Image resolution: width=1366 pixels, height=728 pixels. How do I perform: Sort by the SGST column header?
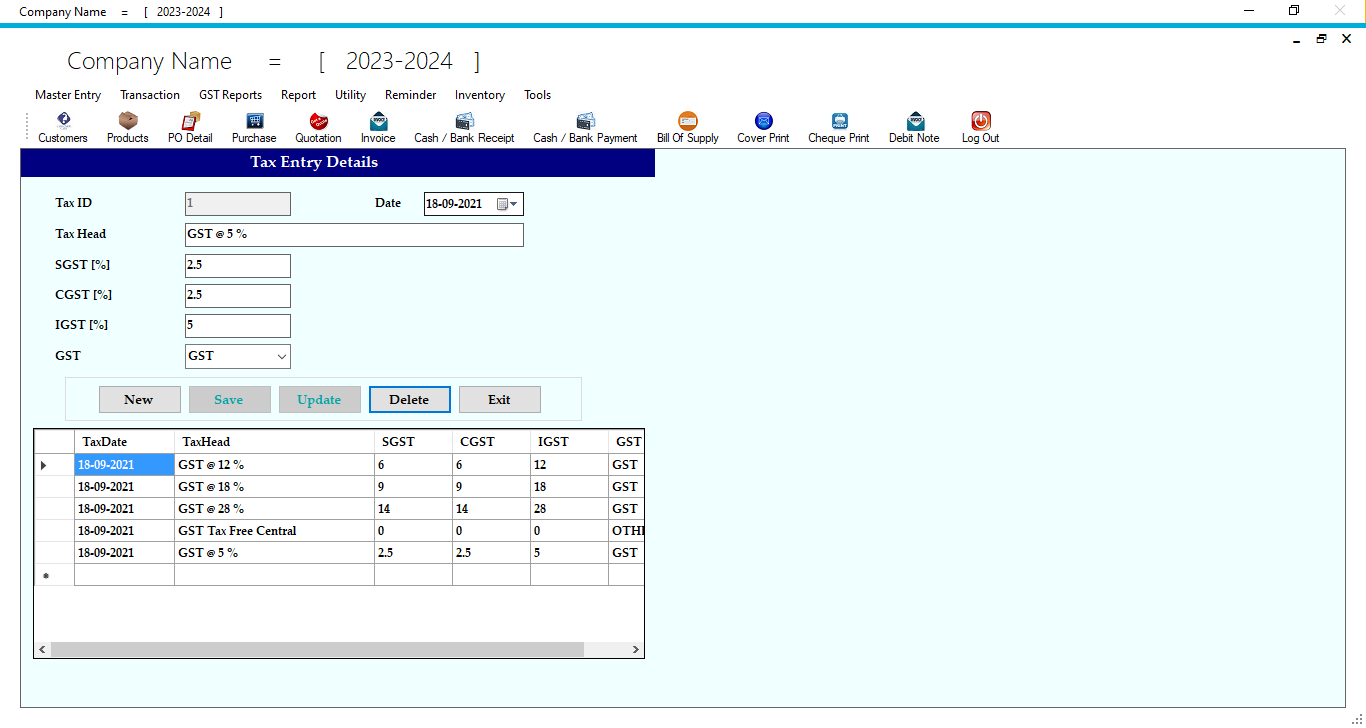(x=413, y=441)
